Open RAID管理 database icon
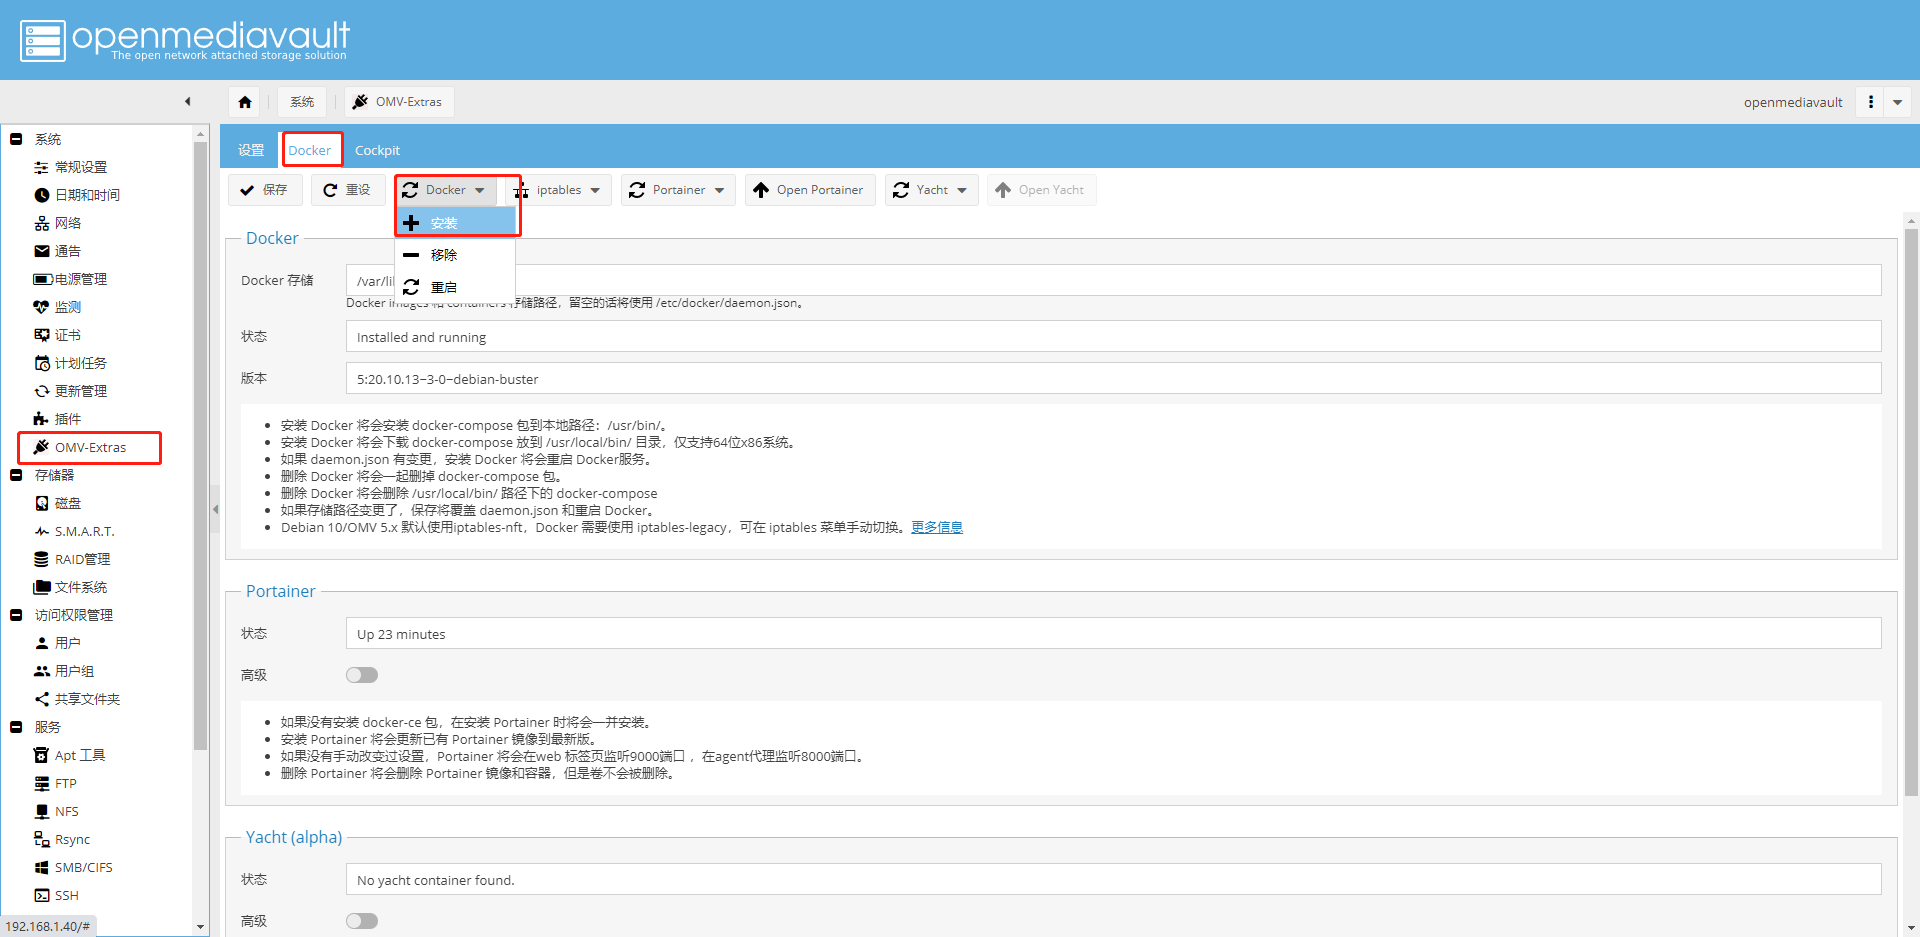 [42, 559]
